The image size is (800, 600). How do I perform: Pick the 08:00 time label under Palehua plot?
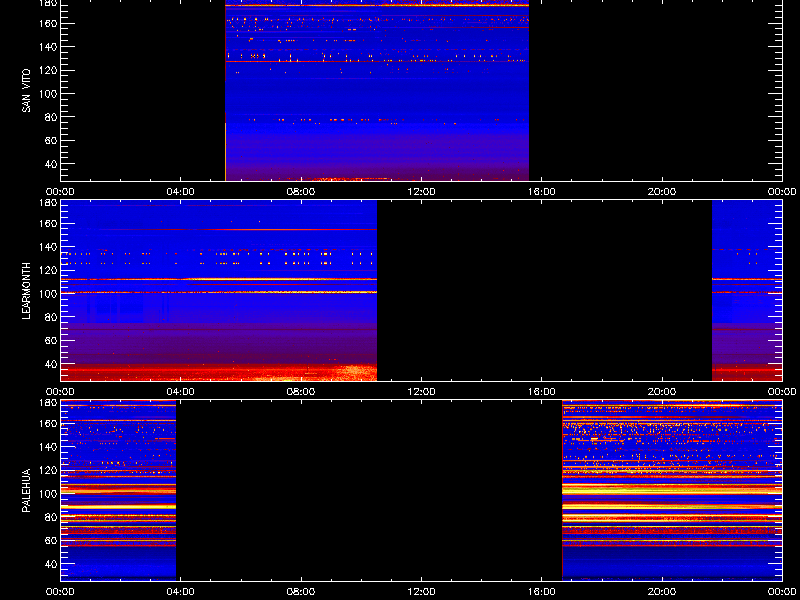[301, 592]
